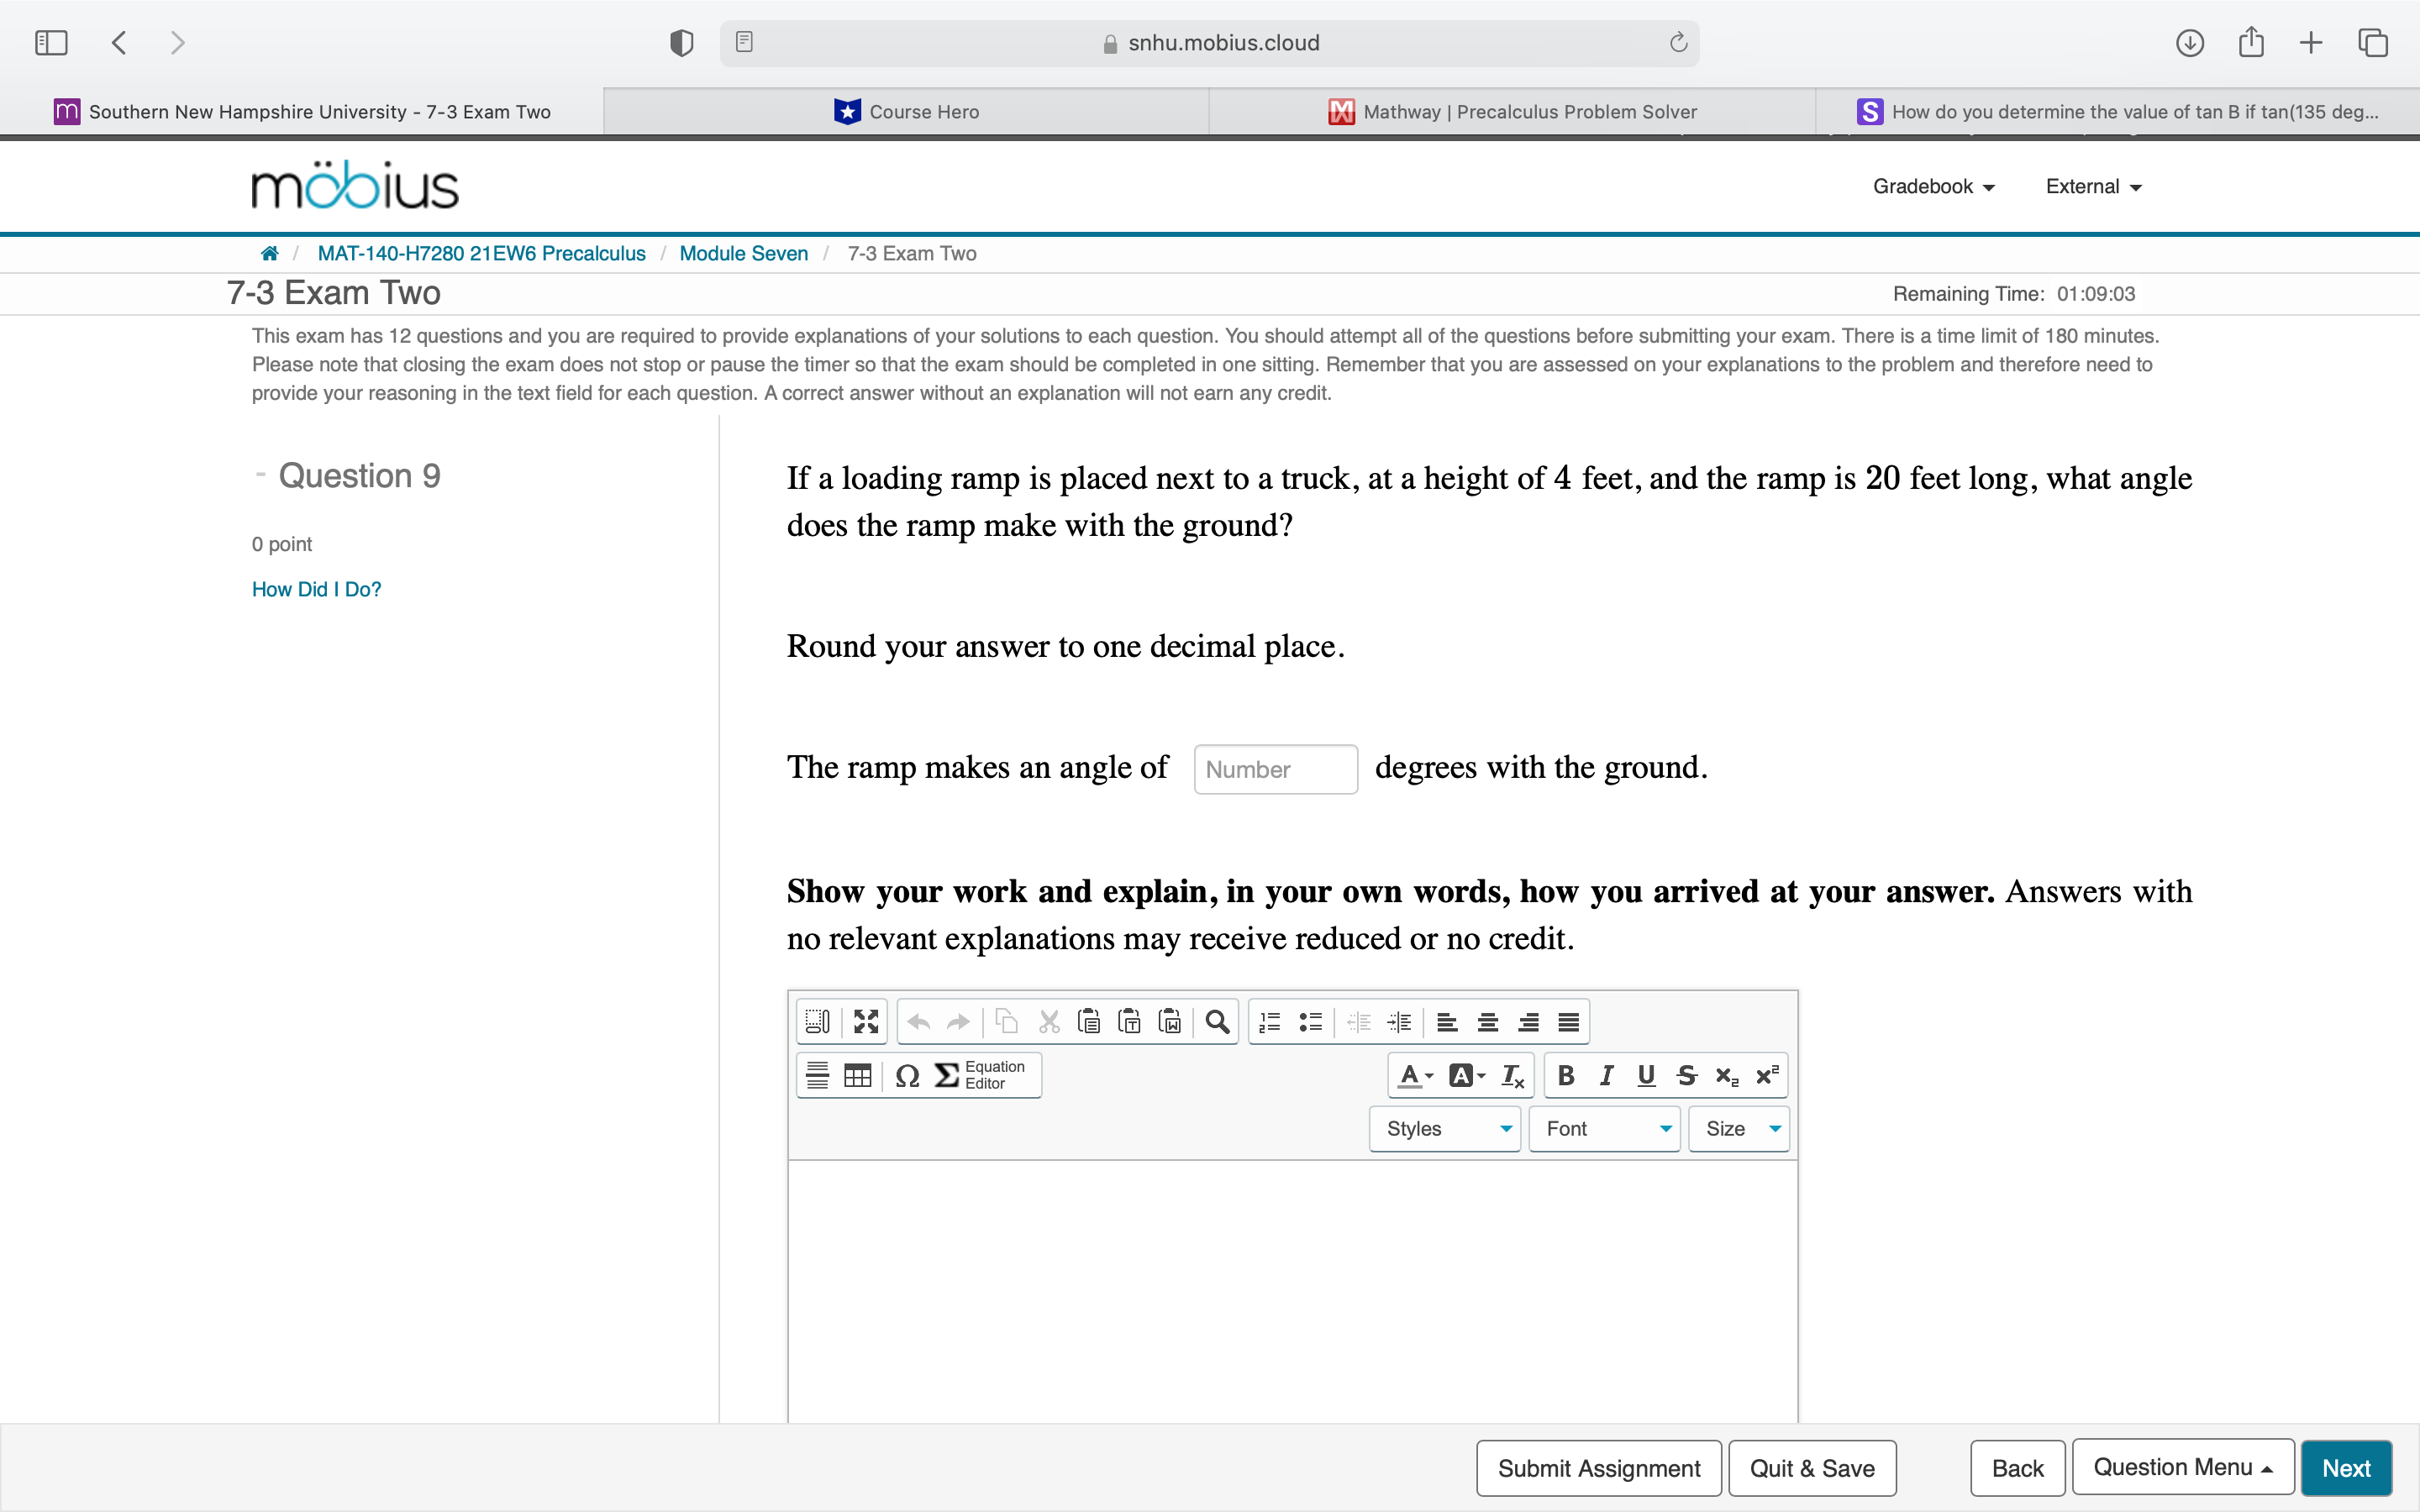Toggle strikethrough formatting
This screenshot has height=1512, width=2420.
[1688, 1075]
